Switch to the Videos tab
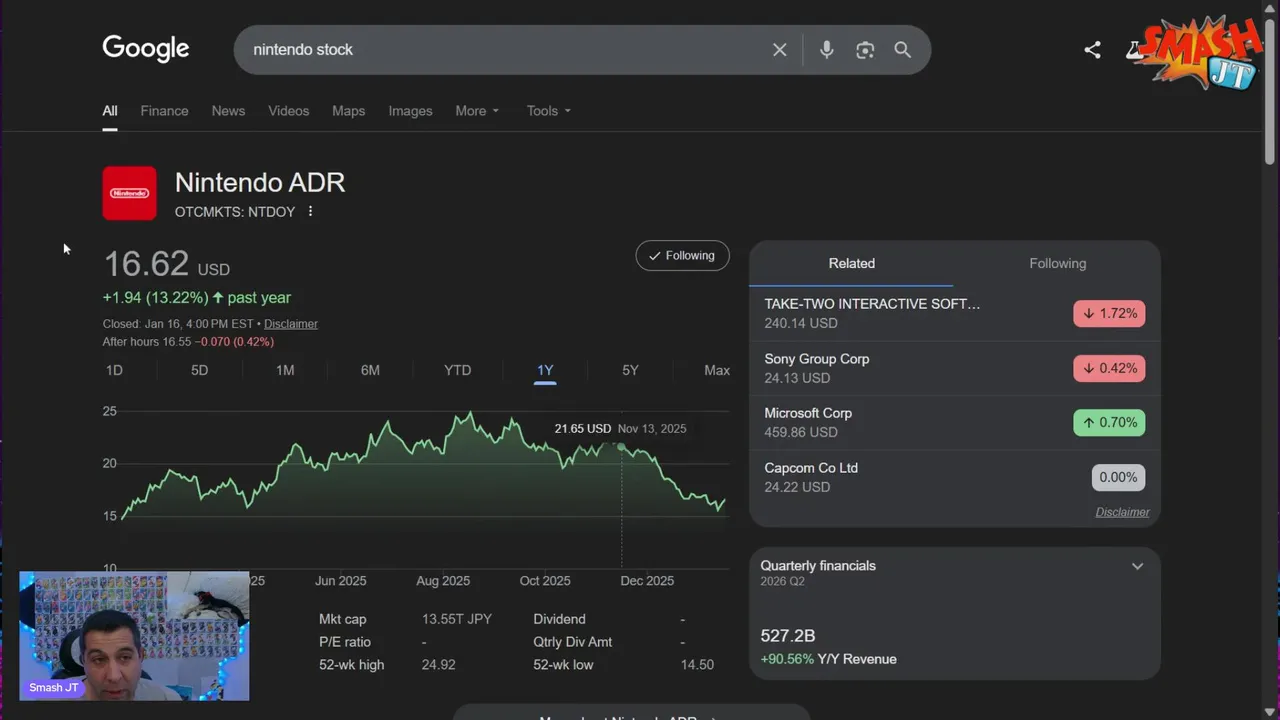The image size is (1280, 720). (288, 111)
